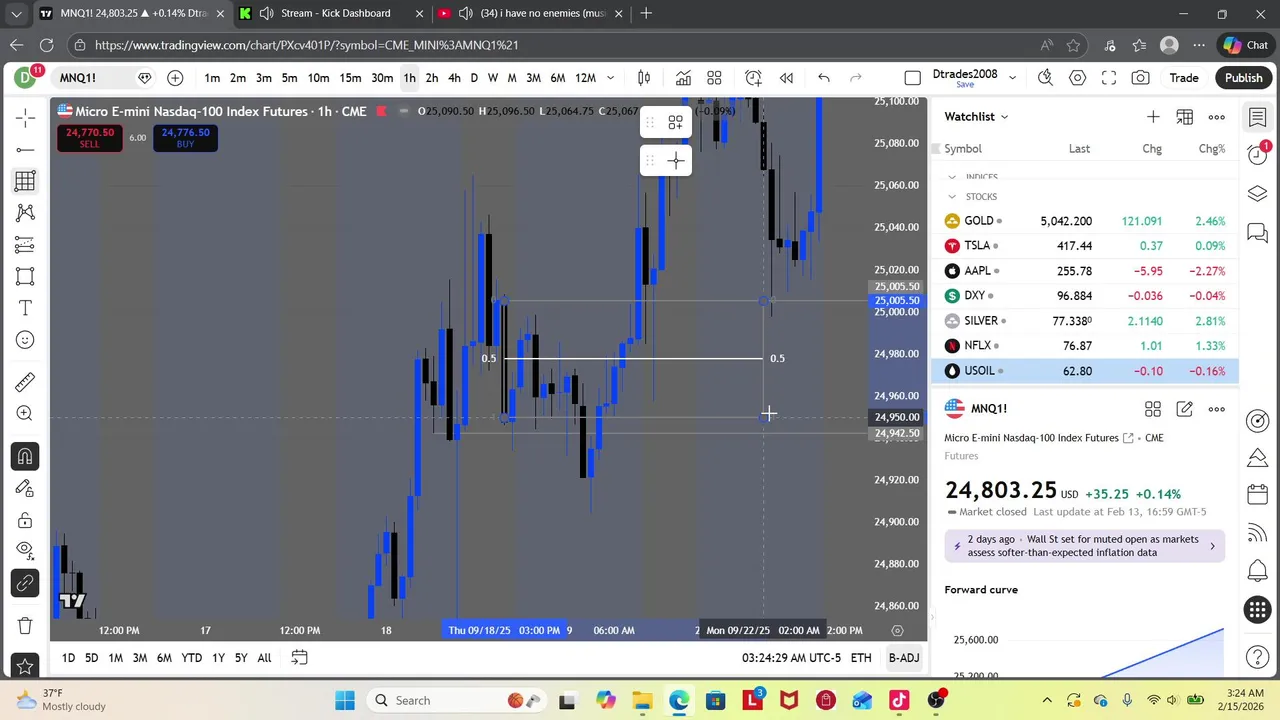Image resolution: width=1280 pixels, height=720 pixels.
Task: Toggle lock all drawings
Action: [25, 520]
